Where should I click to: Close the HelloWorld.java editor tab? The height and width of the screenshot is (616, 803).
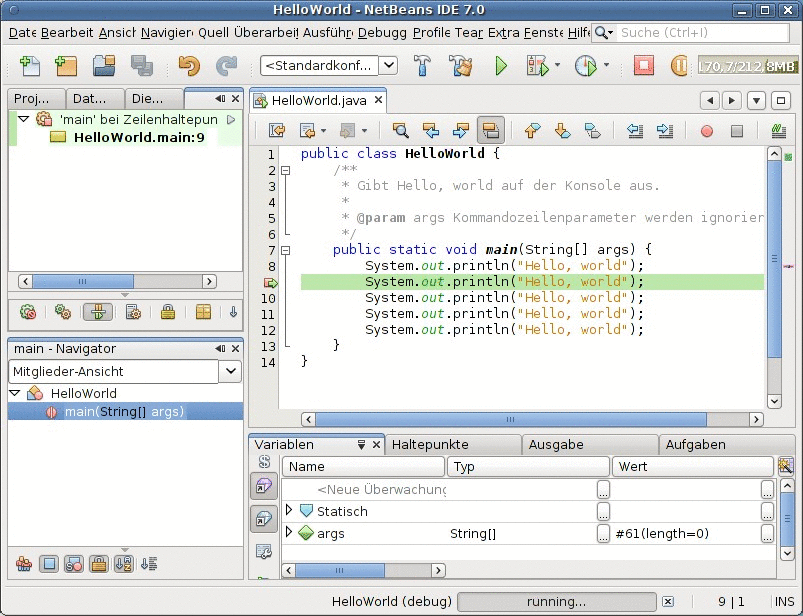click(x=378, y=100)
